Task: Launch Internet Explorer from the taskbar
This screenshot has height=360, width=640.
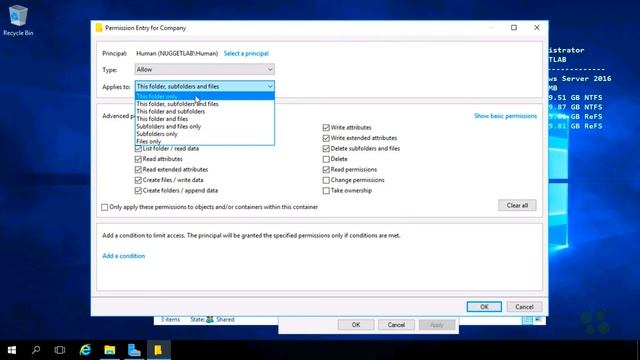Action: click(85, 350)
